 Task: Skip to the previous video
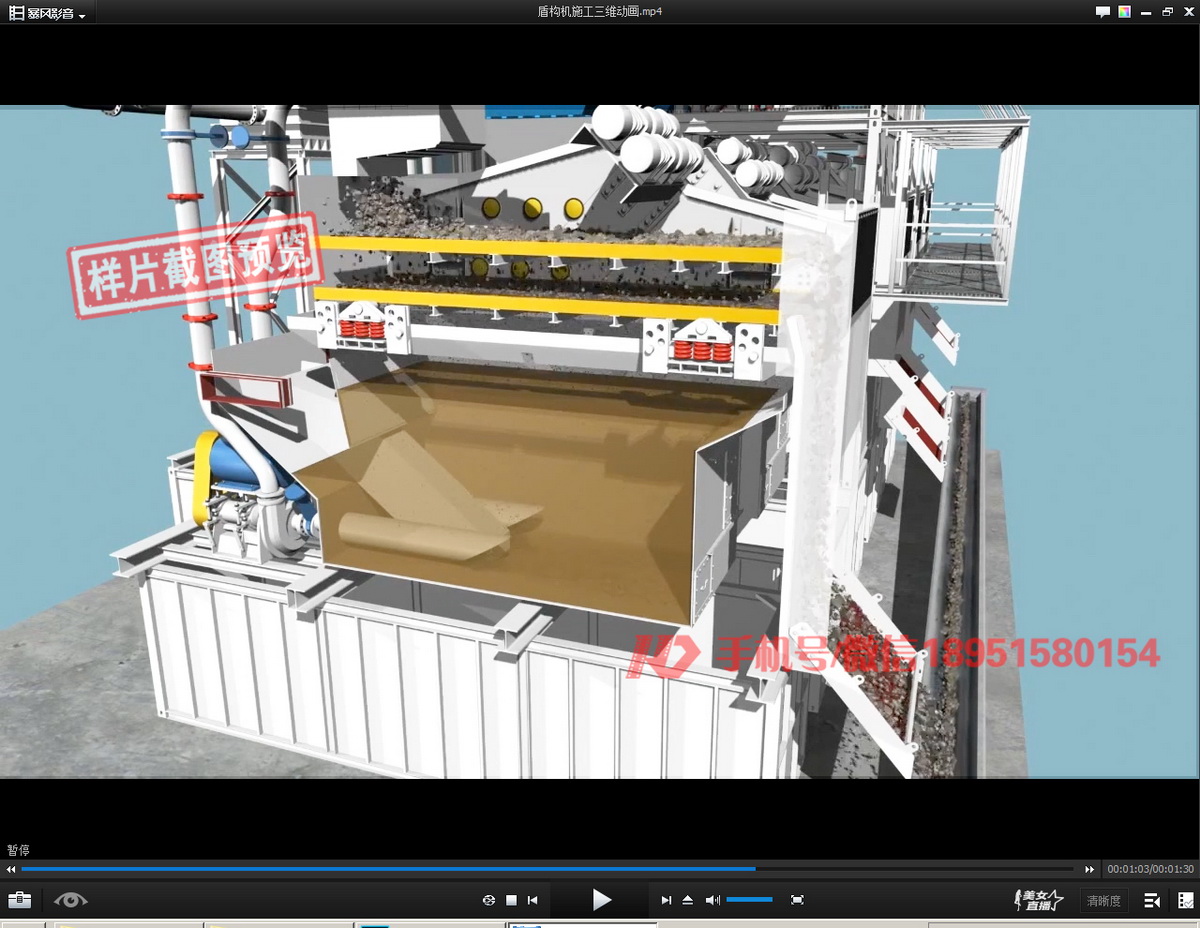pyautogui.click(x=533, y=900)
